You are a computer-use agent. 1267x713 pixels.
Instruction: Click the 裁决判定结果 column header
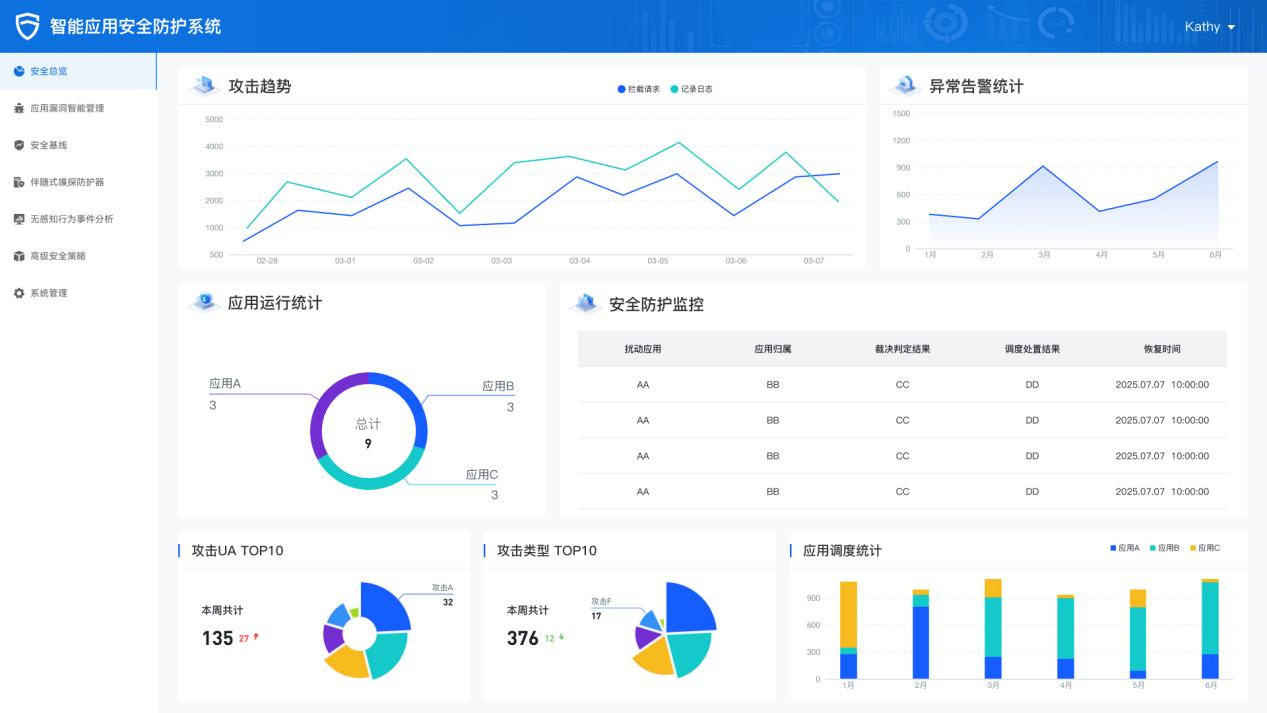pyautogui.click(x=902, y=349)
